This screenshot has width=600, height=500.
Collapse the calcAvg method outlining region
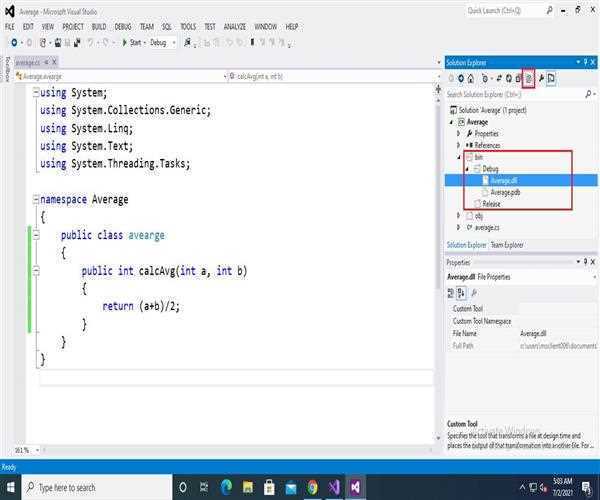(x=34, y=271)
